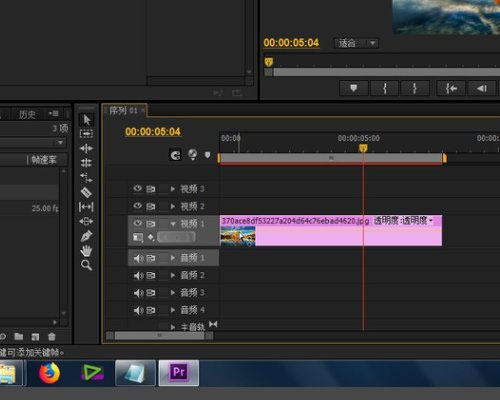
Task: Select the Pen tool
Action: [86, 236]
